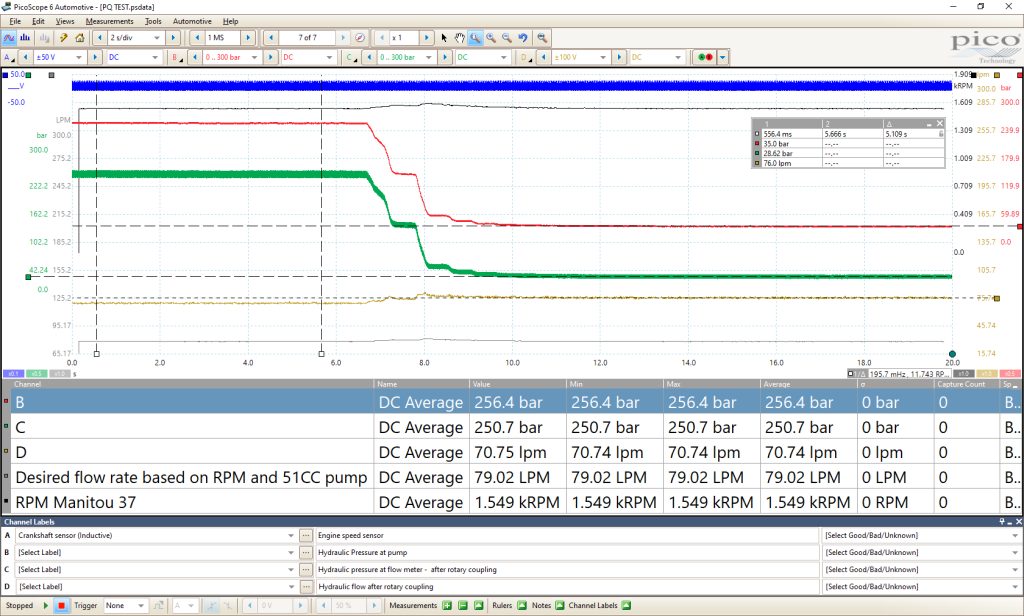Open Channel D ±100 V range dropdown

tap(603, 57)
